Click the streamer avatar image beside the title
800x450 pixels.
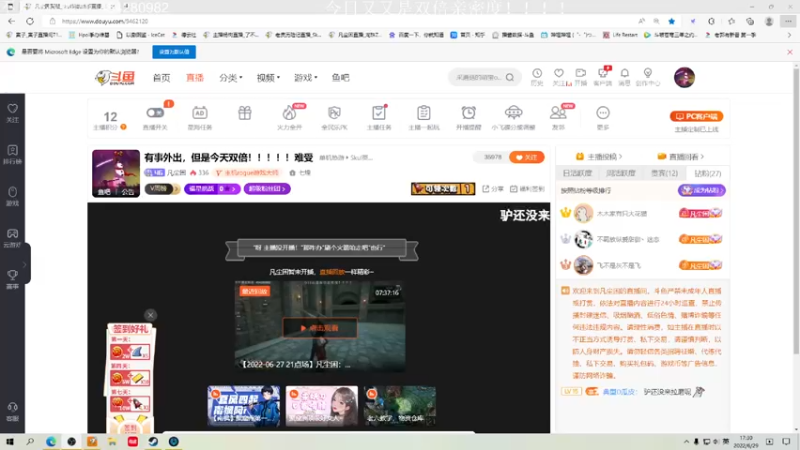tap(116, 173)
